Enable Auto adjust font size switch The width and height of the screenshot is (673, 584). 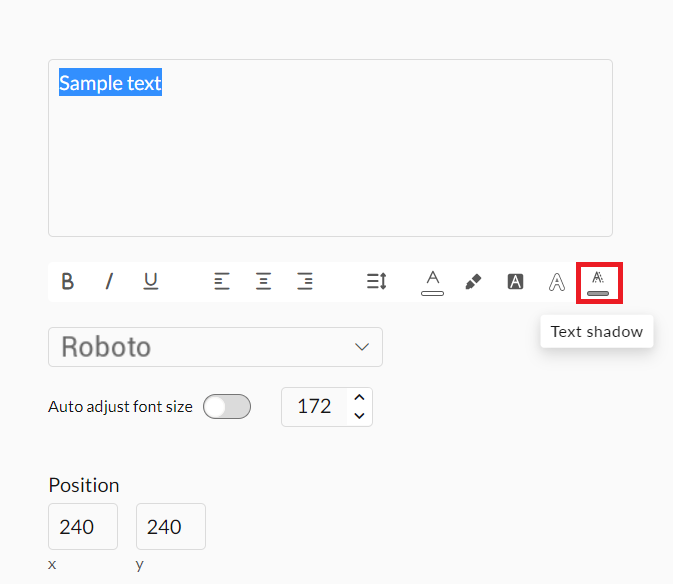[227, 407]
